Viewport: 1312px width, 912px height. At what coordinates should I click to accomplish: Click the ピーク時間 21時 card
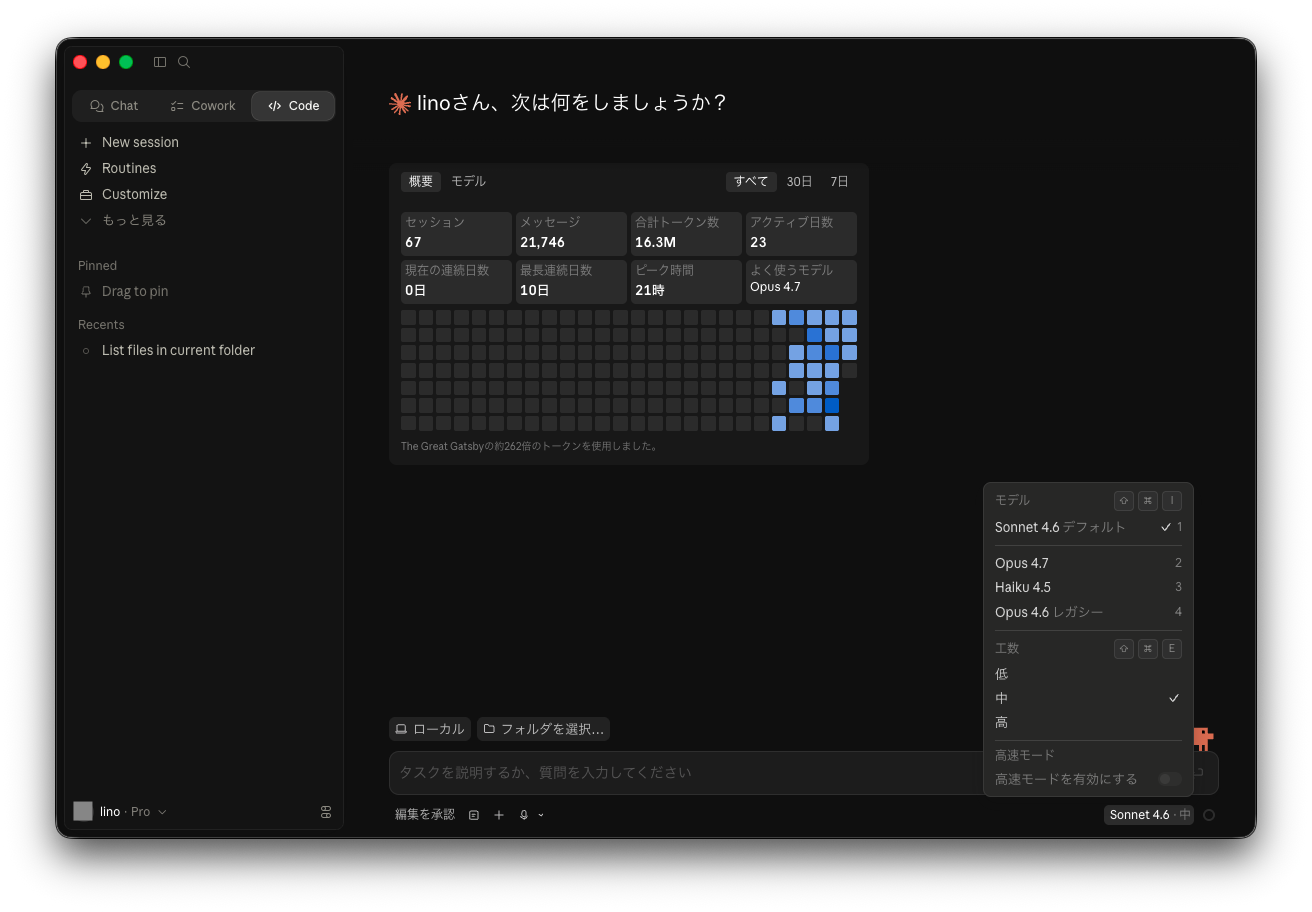(686, 282)
